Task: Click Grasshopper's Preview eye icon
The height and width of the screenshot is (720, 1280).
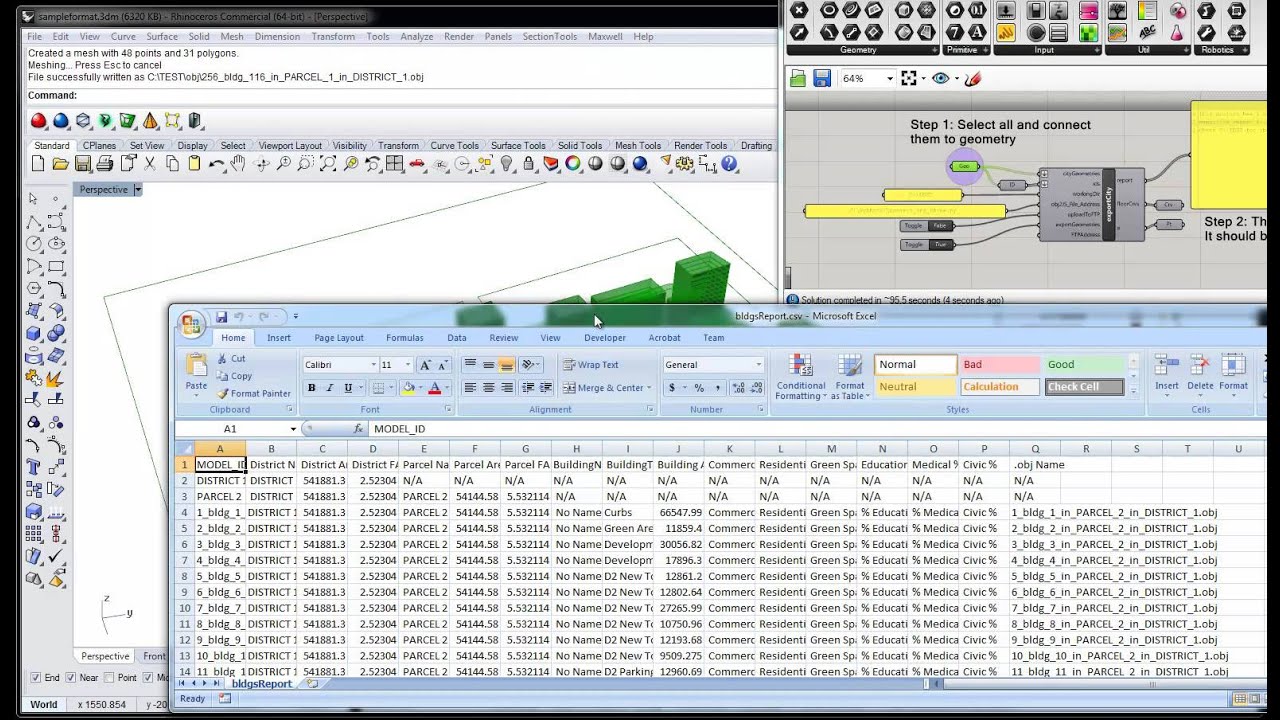Action: tap(940, 78)
